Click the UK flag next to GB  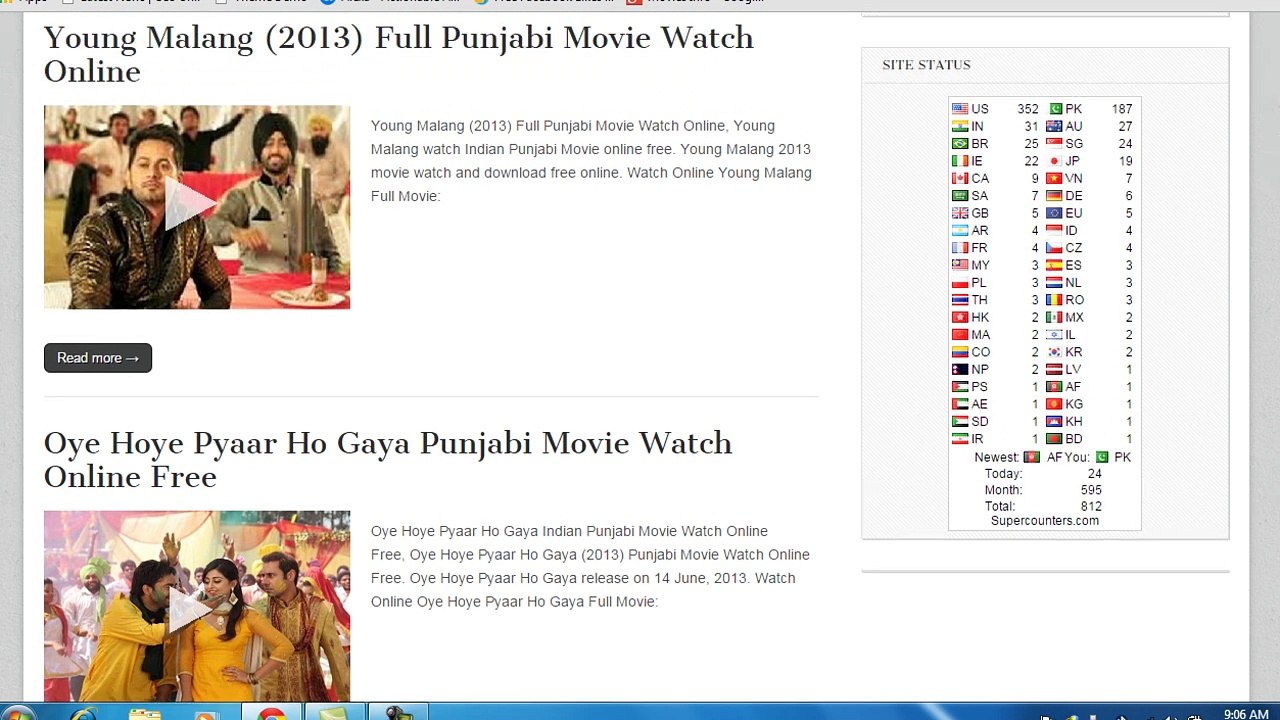coord(960,213)
